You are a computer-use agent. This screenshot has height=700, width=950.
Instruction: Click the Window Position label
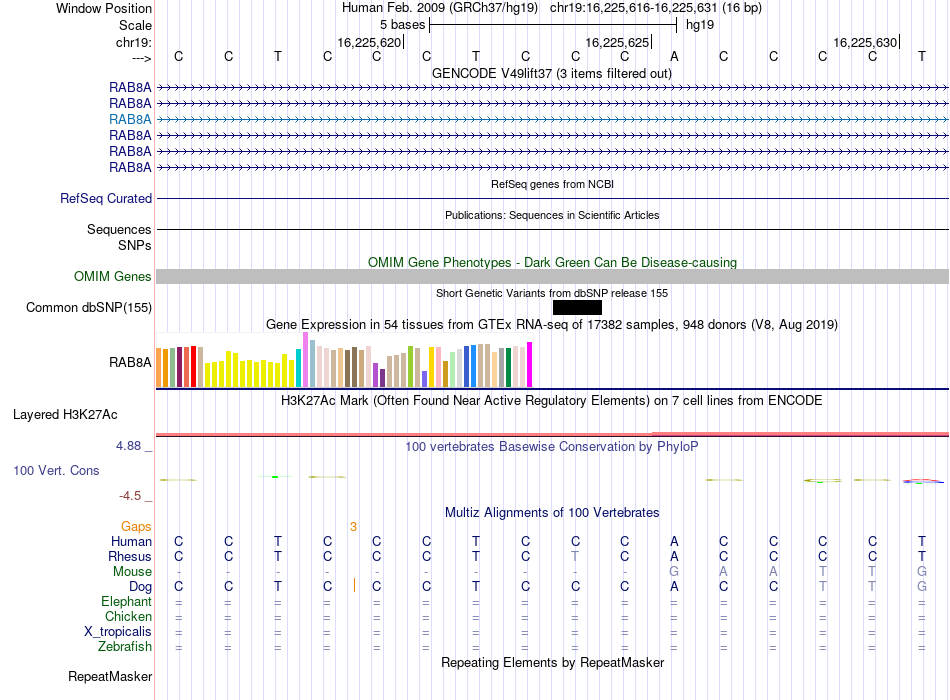click(x=104, y=8)
